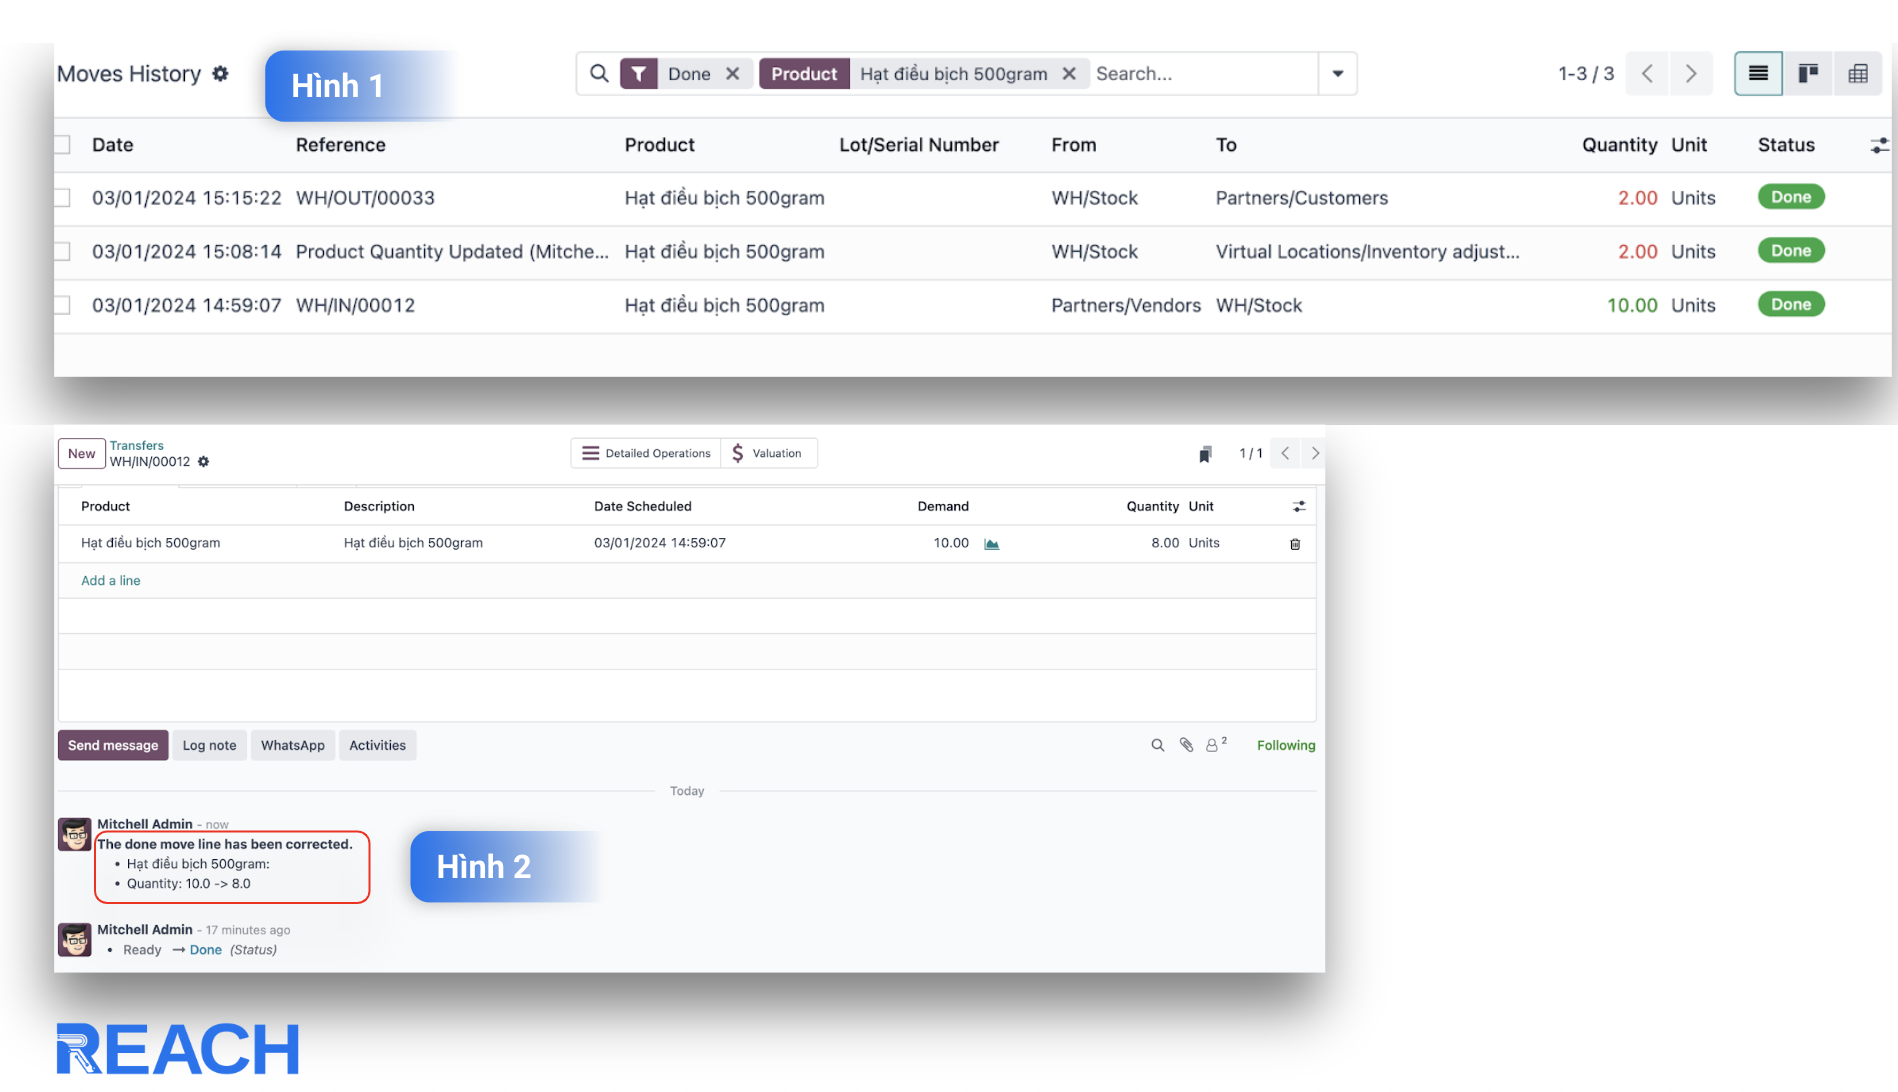Viewport: 1898px width, 1092px height.
Task: Open transfer lines optional columns settings
Action: tap(1298, 507)
